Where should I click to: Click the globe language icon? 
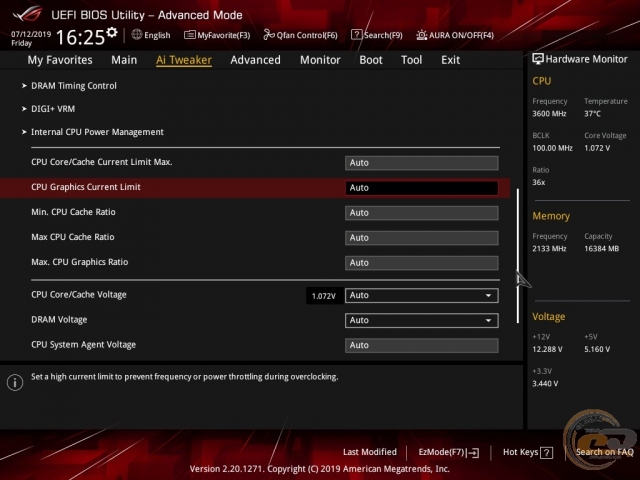tap(136, 35)
